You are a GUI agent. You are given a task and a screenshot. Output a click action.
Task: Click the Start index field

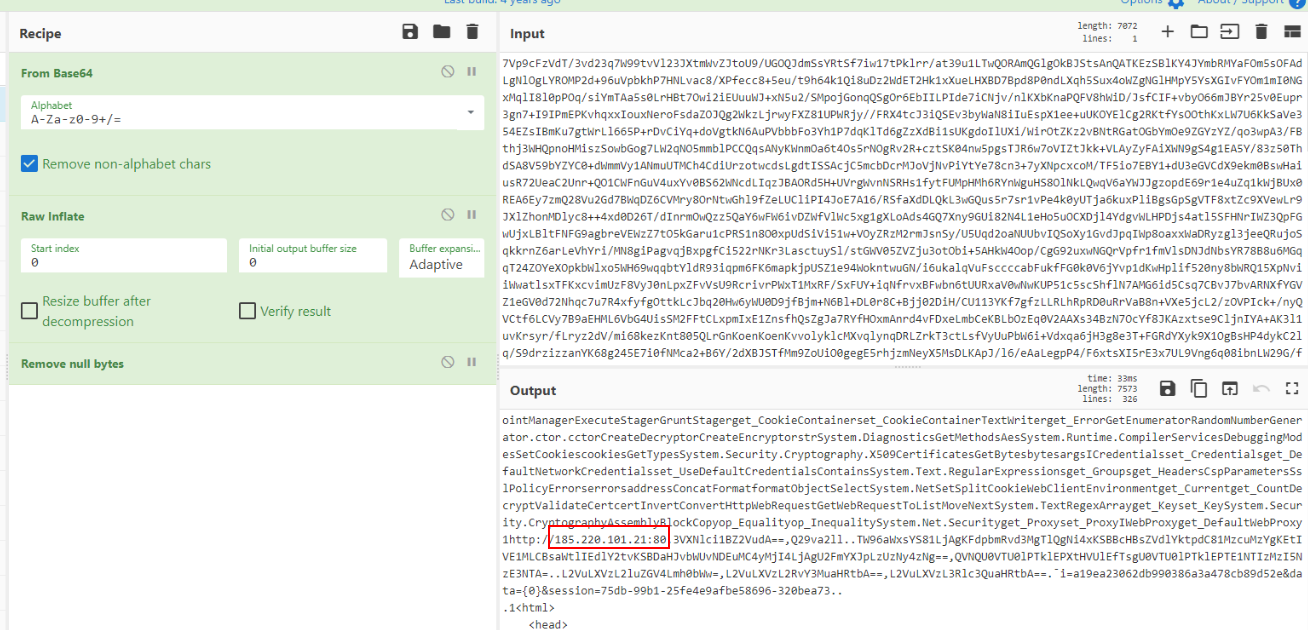coord(124,256)
